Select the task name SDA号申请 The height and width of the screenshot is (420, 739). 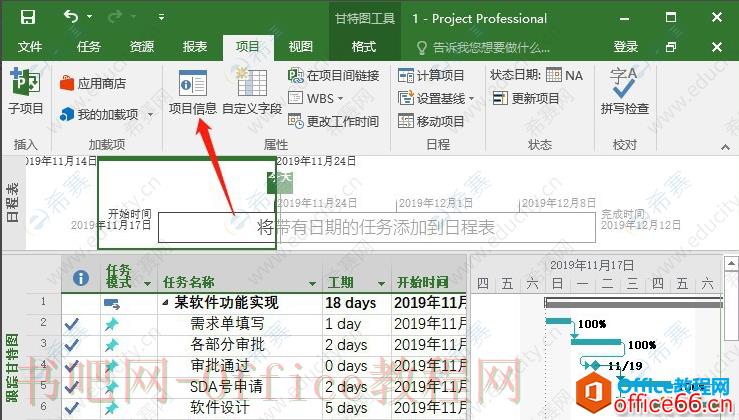point(226,386)
